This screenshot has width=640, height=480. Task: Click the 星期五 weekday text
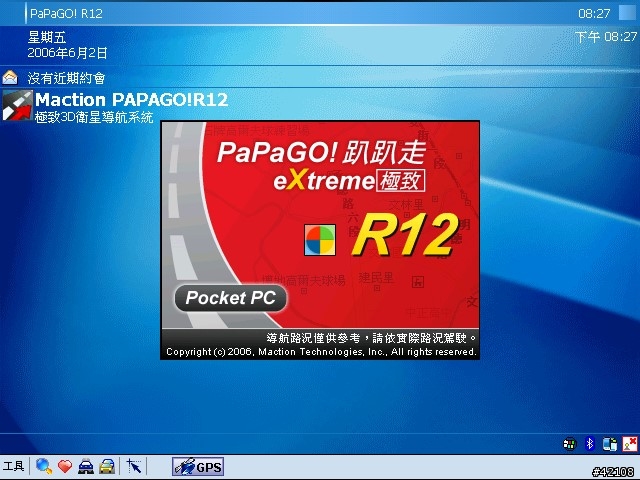coord(47,38)
